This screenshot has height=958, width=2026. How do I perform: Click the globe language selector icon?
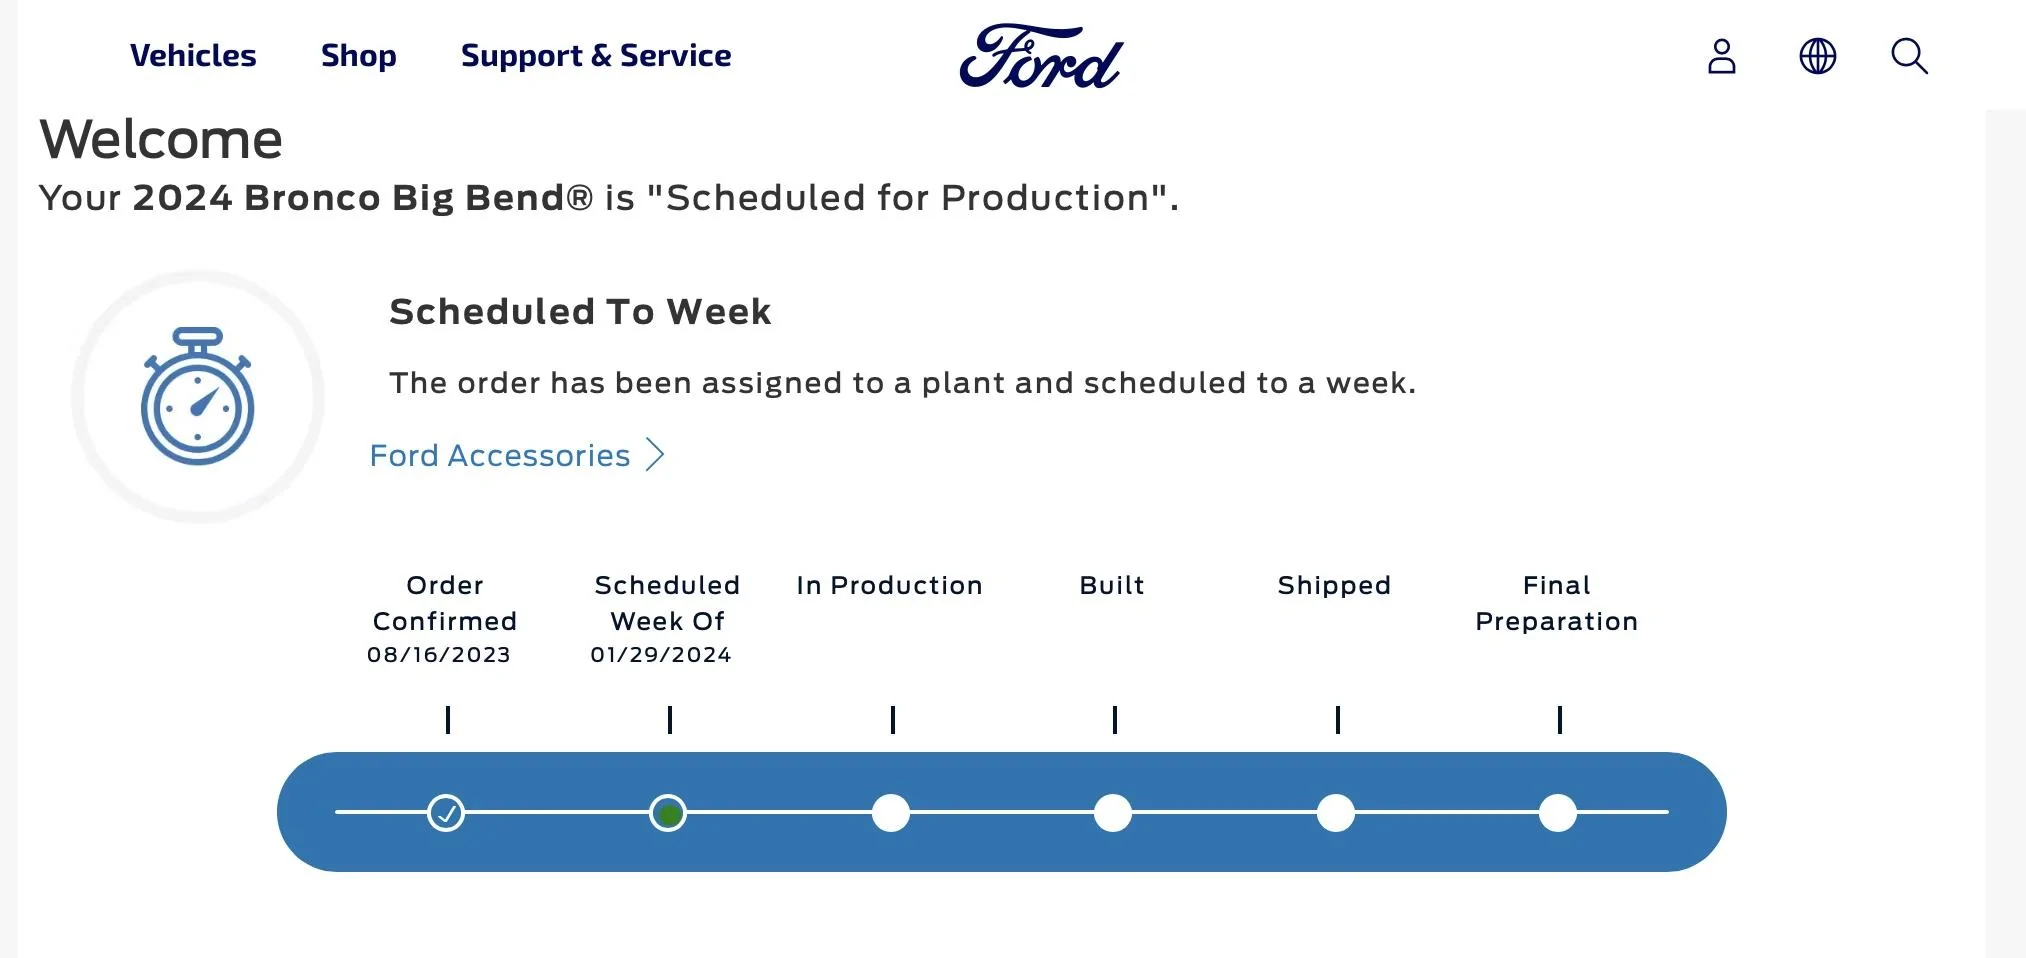[x=1817, y=56]
